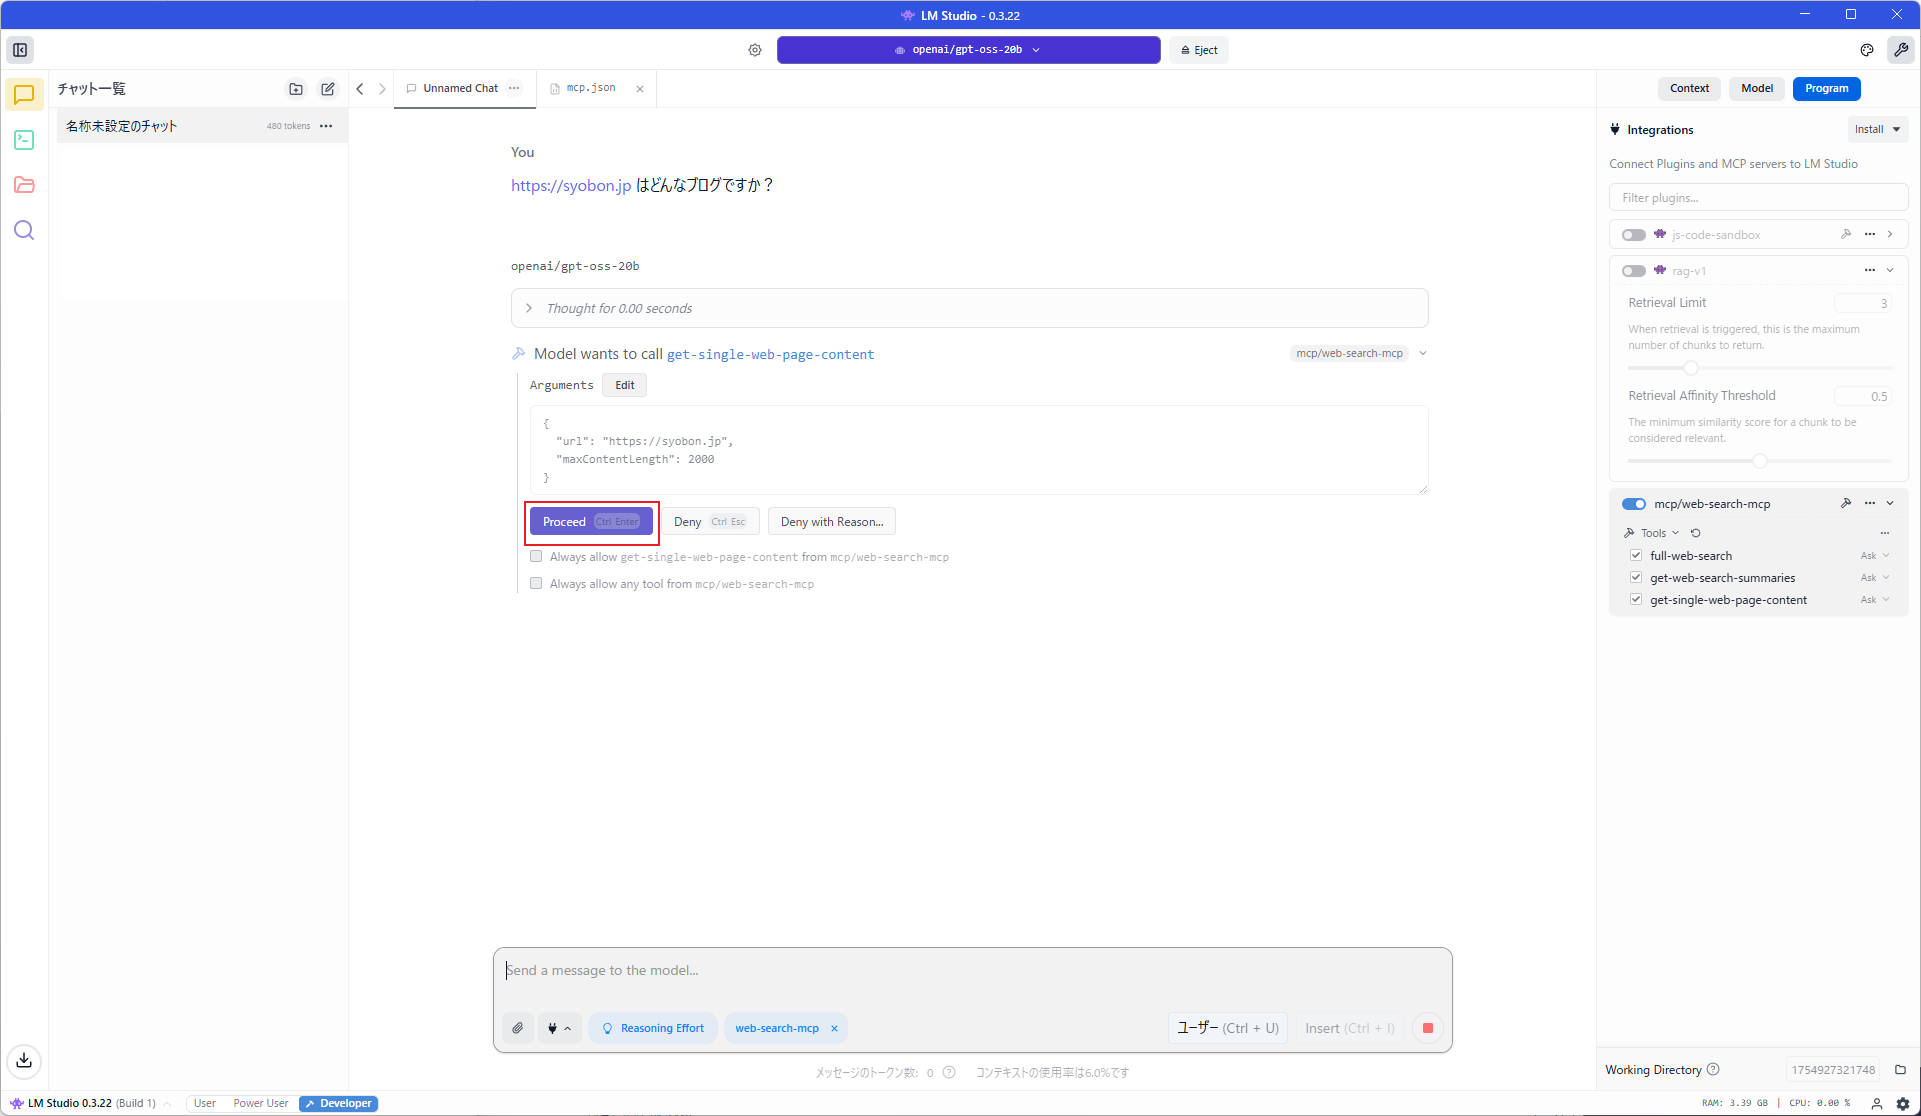Image resolution: width=1921 pixels, height=1116 pixels.
Task: Collapse the tool call details chevron
Action: [x=1423, y=353]
